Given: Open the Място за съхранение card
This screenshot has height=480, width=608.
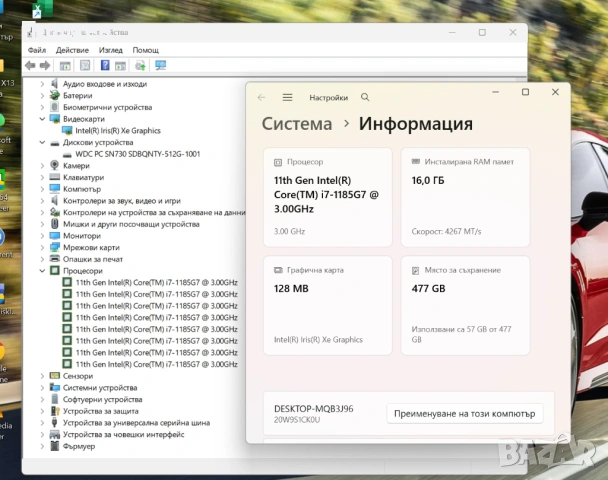Looking at the screenshot, I should click(465, 305).
